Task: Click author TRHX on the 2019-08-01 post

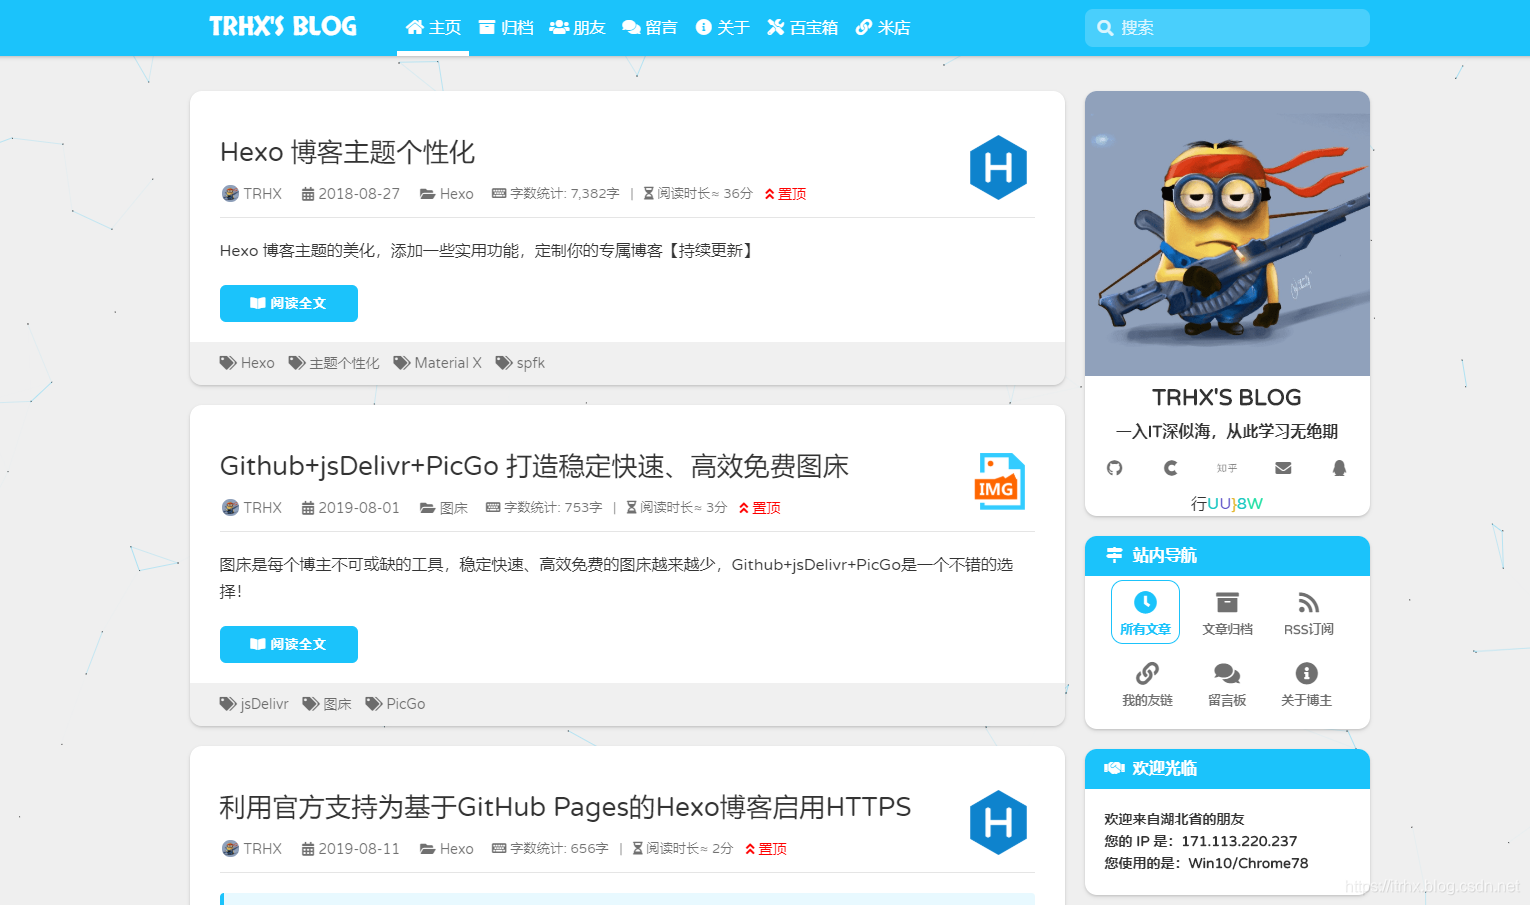Action: pos(252,508)
